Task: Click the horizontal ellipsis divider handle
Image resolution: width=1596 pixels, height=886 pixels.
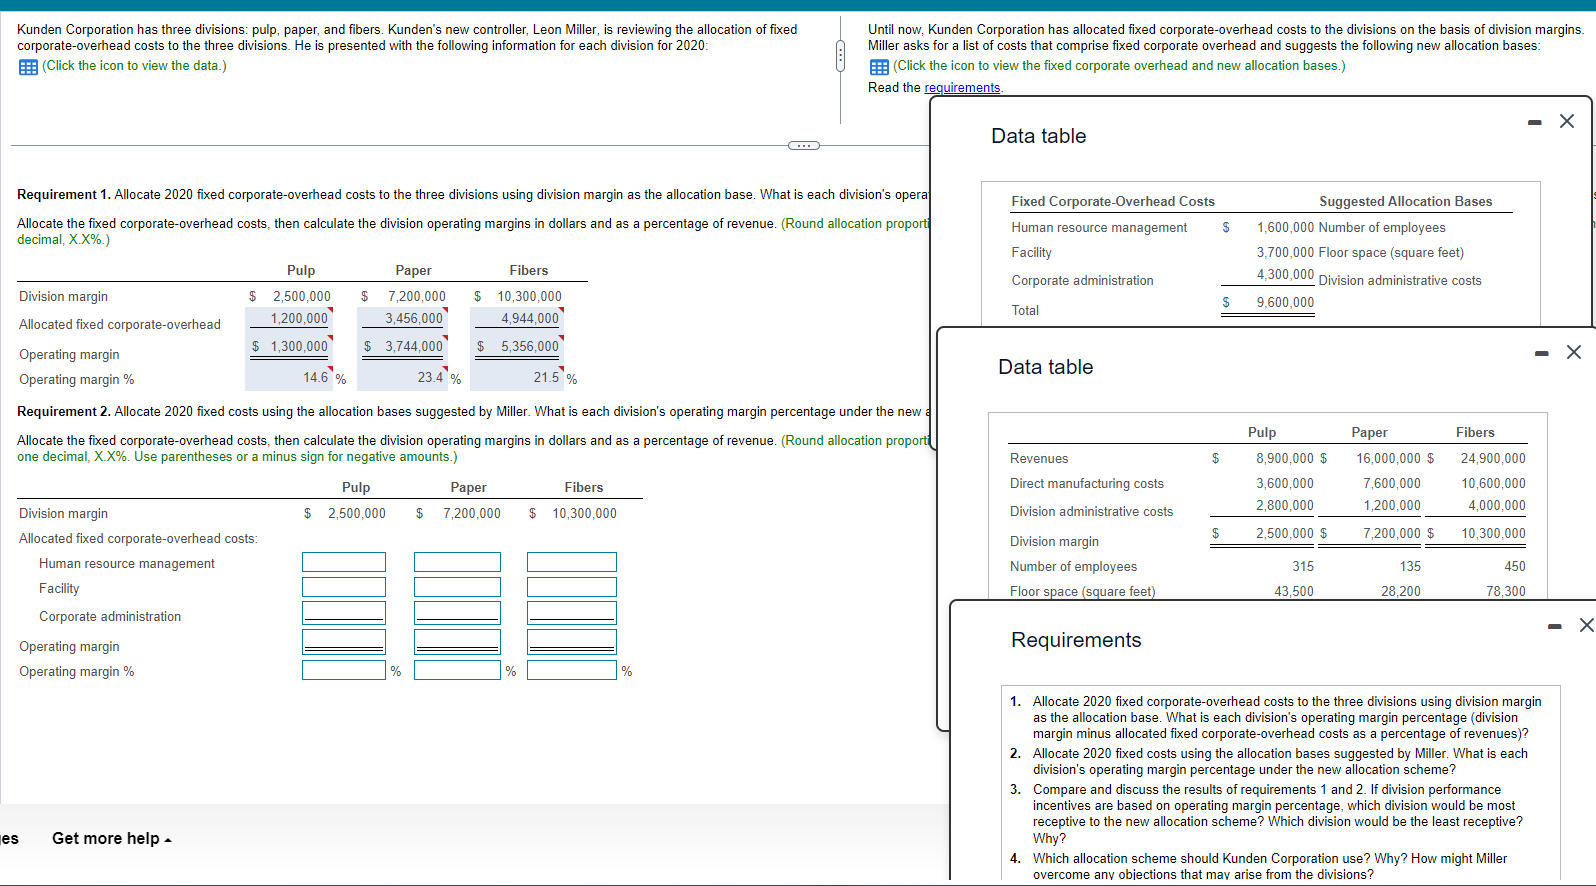Action: [804, 146]
